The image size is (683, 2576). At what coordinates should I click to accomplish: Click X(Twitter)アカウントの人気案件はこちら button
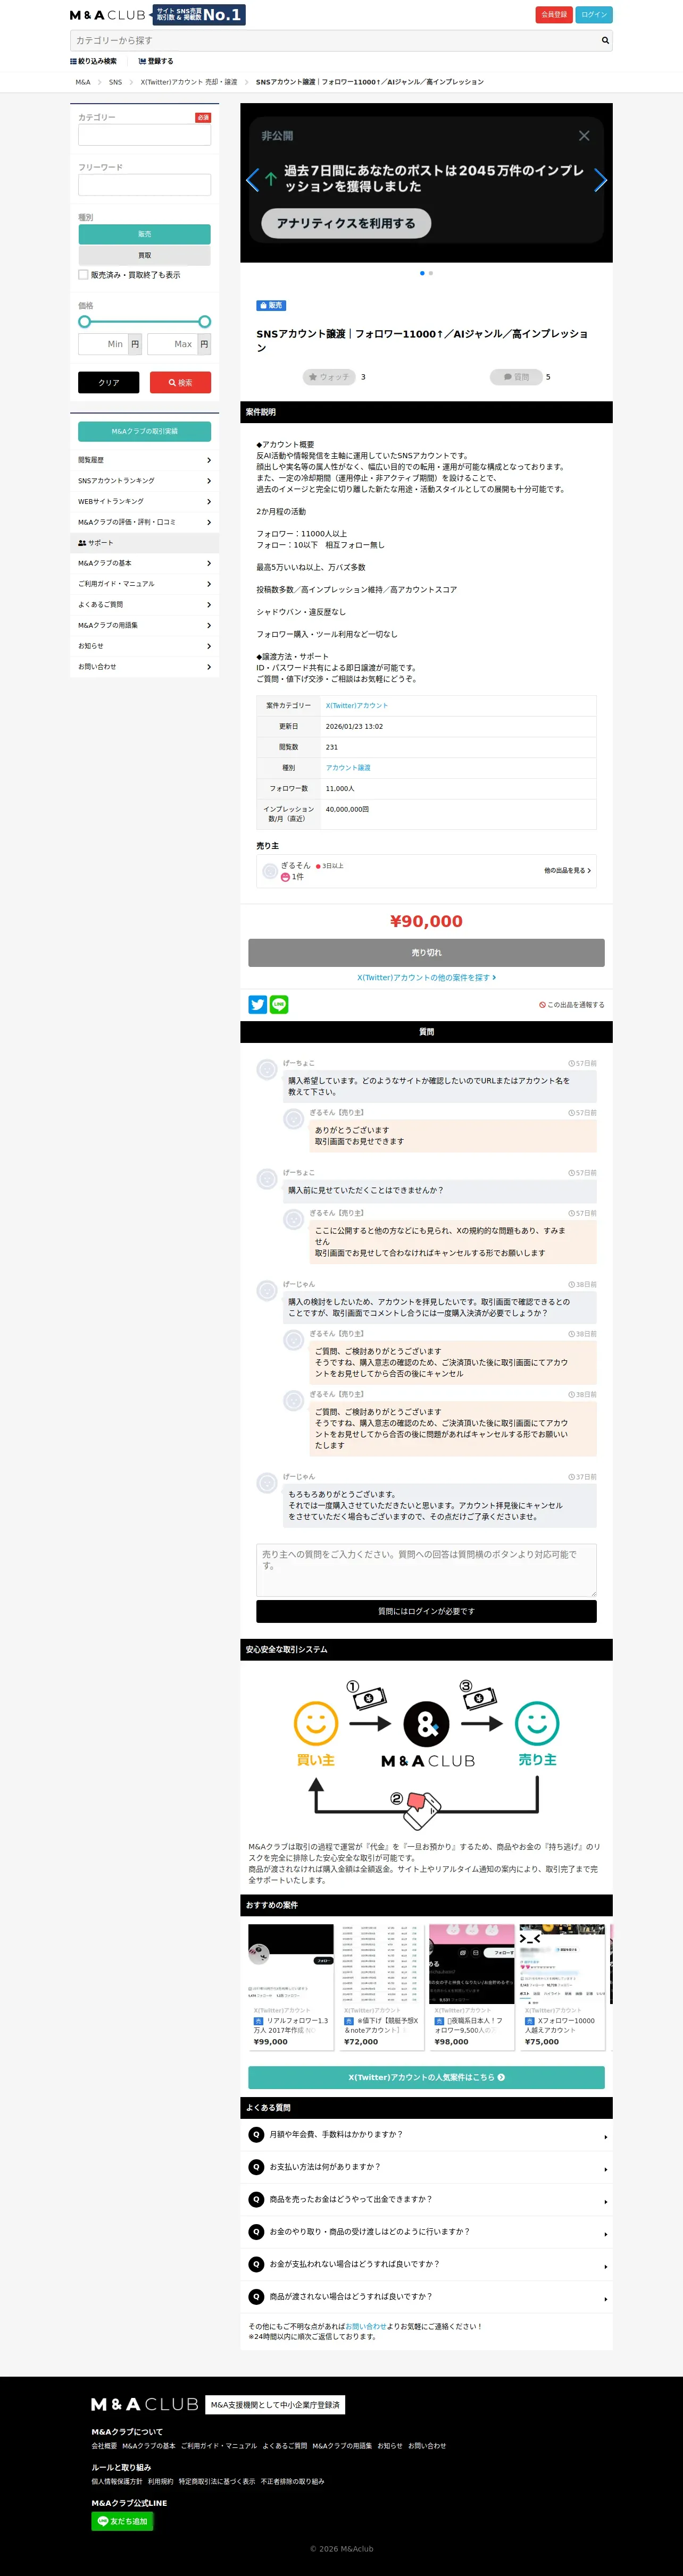tap(426, 2077)
